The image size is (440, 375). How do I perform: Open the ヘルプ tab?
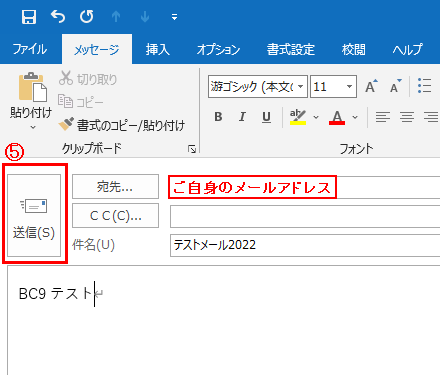click(408, 49)
